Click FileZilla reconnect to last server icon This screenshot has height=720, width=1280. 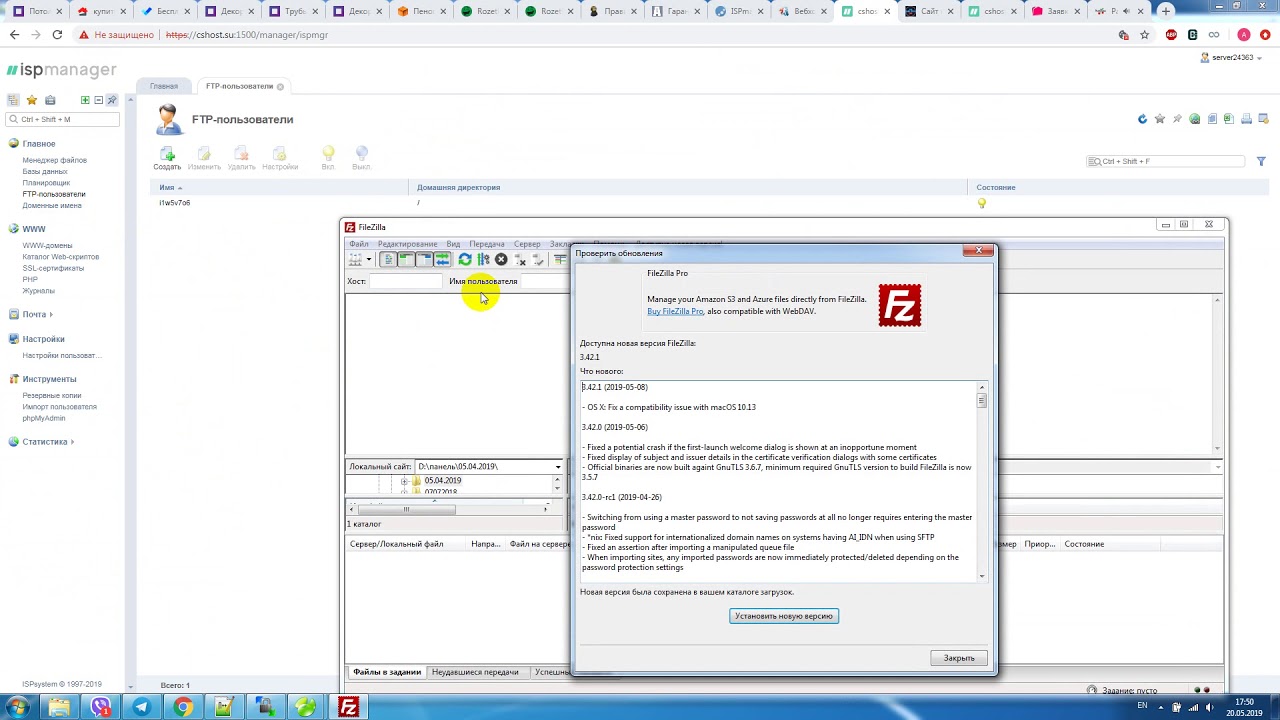(x=538, y=259)
